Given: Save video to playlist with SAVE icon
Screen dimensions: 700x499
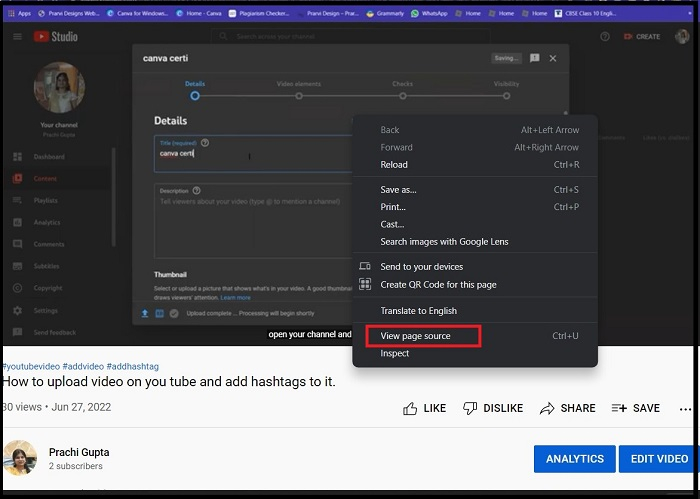Looking at the screenshot, I should pyautogui.click(x=620, y=408).
